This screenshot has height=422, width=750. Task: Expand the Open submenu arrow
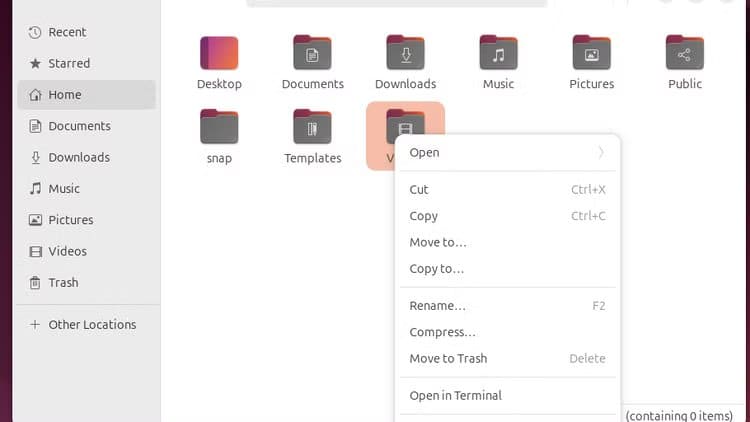click(x=601, y=153)
